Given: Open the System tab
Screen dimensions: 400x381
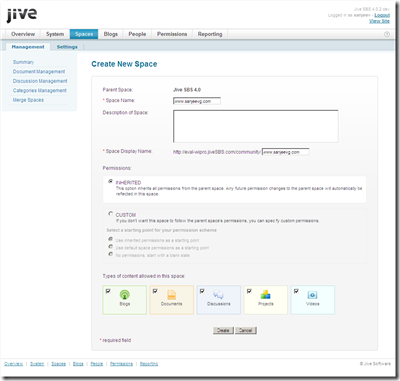Looking at the screenshot, I should 55,34.
